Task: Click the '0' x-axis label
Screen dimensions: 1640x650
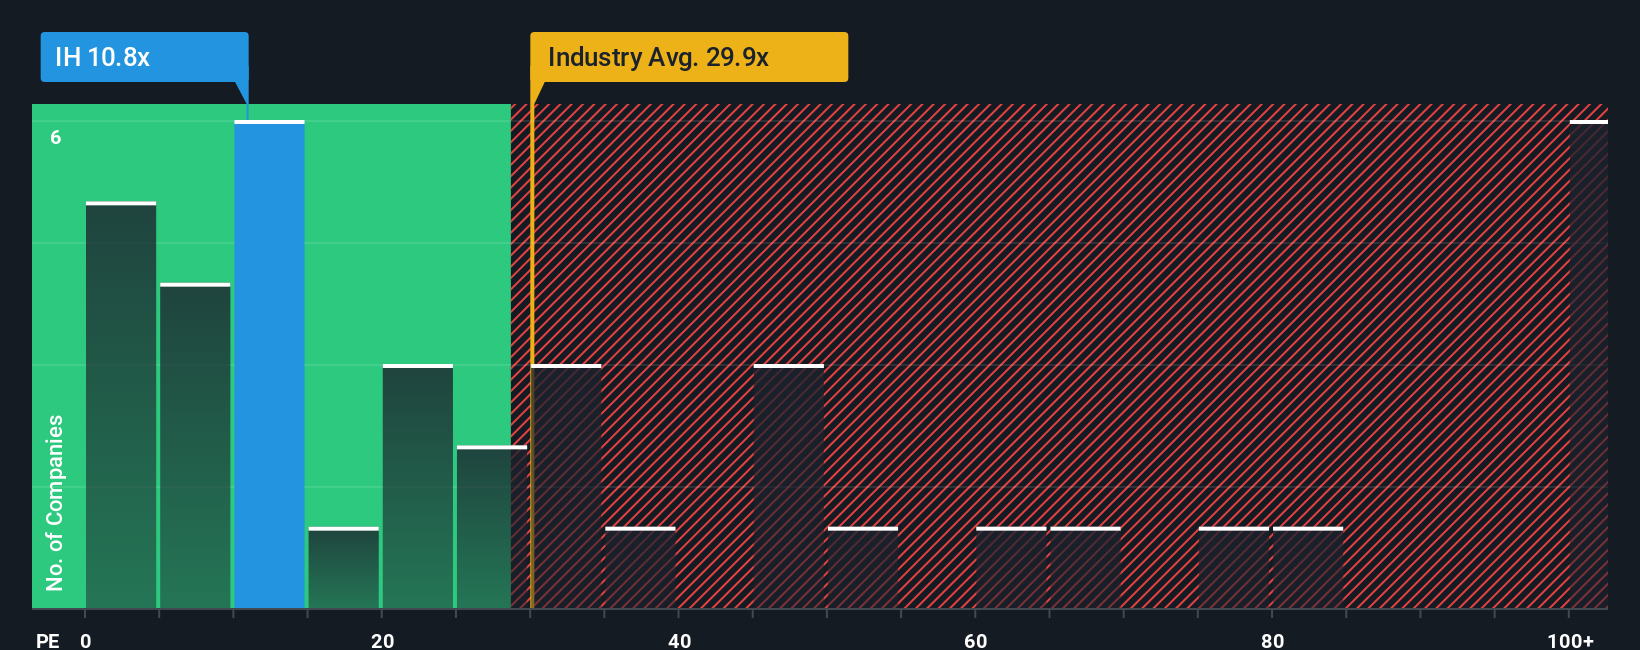Action: coord(86,641)
